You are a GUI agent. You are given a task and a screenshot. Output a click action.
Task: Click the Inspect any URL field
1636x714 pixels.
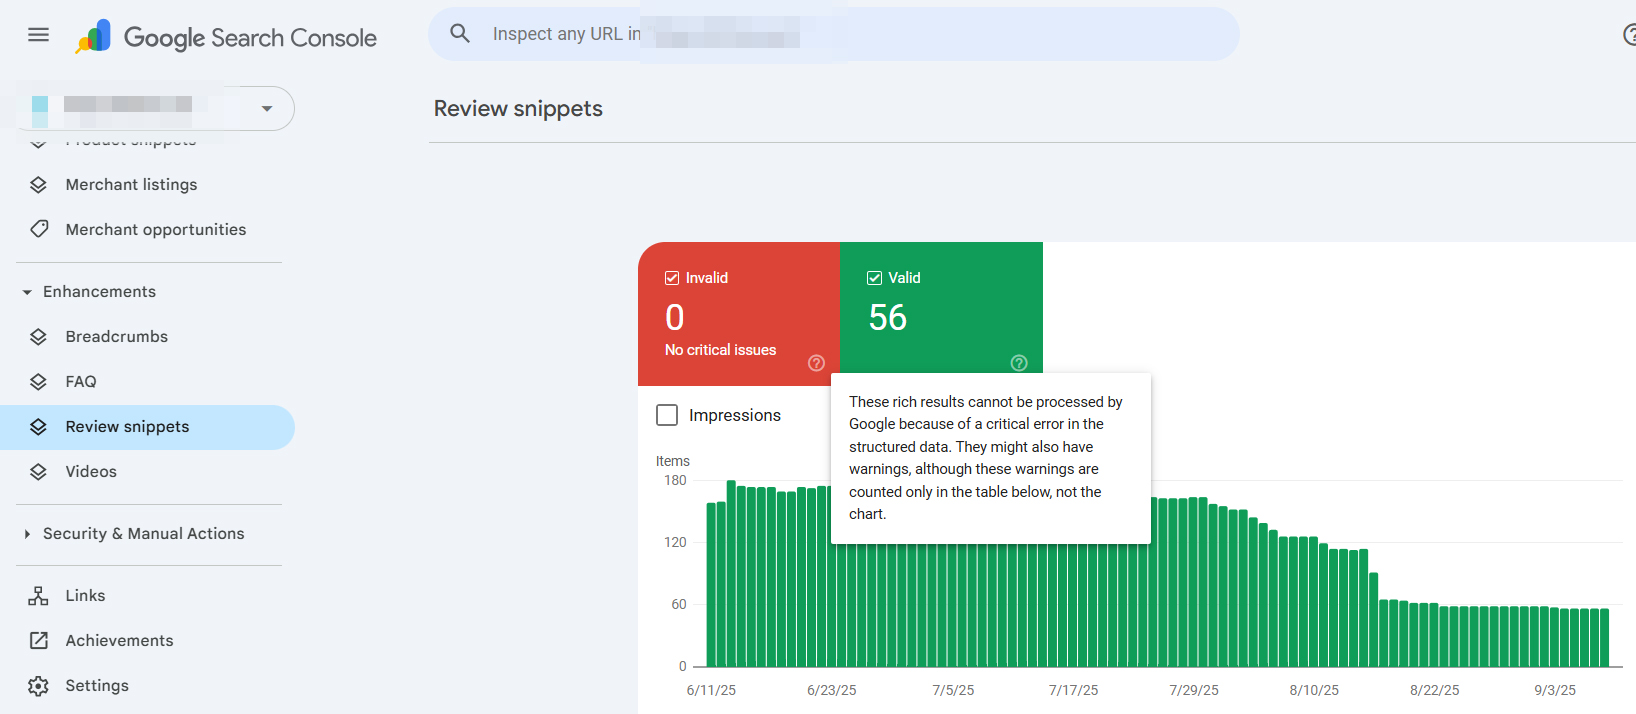point(830,34)
